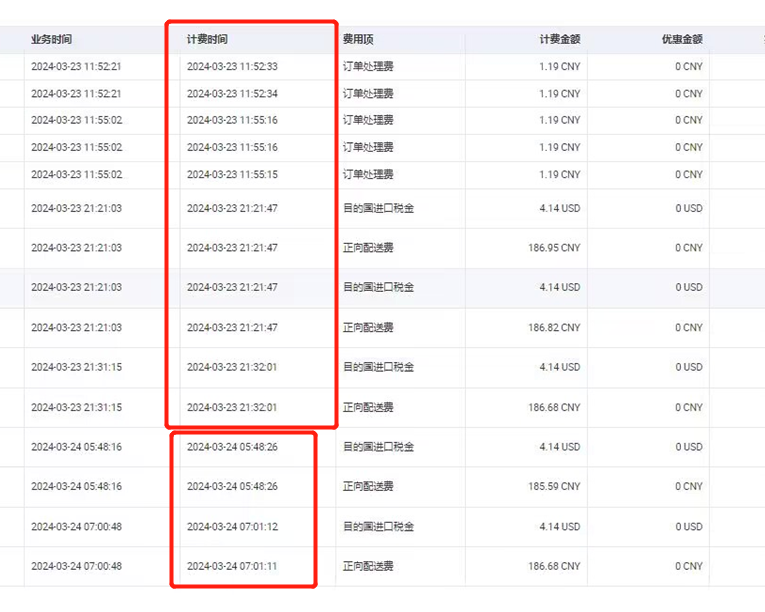Click the 计费金额 column header
The image size is (765, 612).
point(560,39)
